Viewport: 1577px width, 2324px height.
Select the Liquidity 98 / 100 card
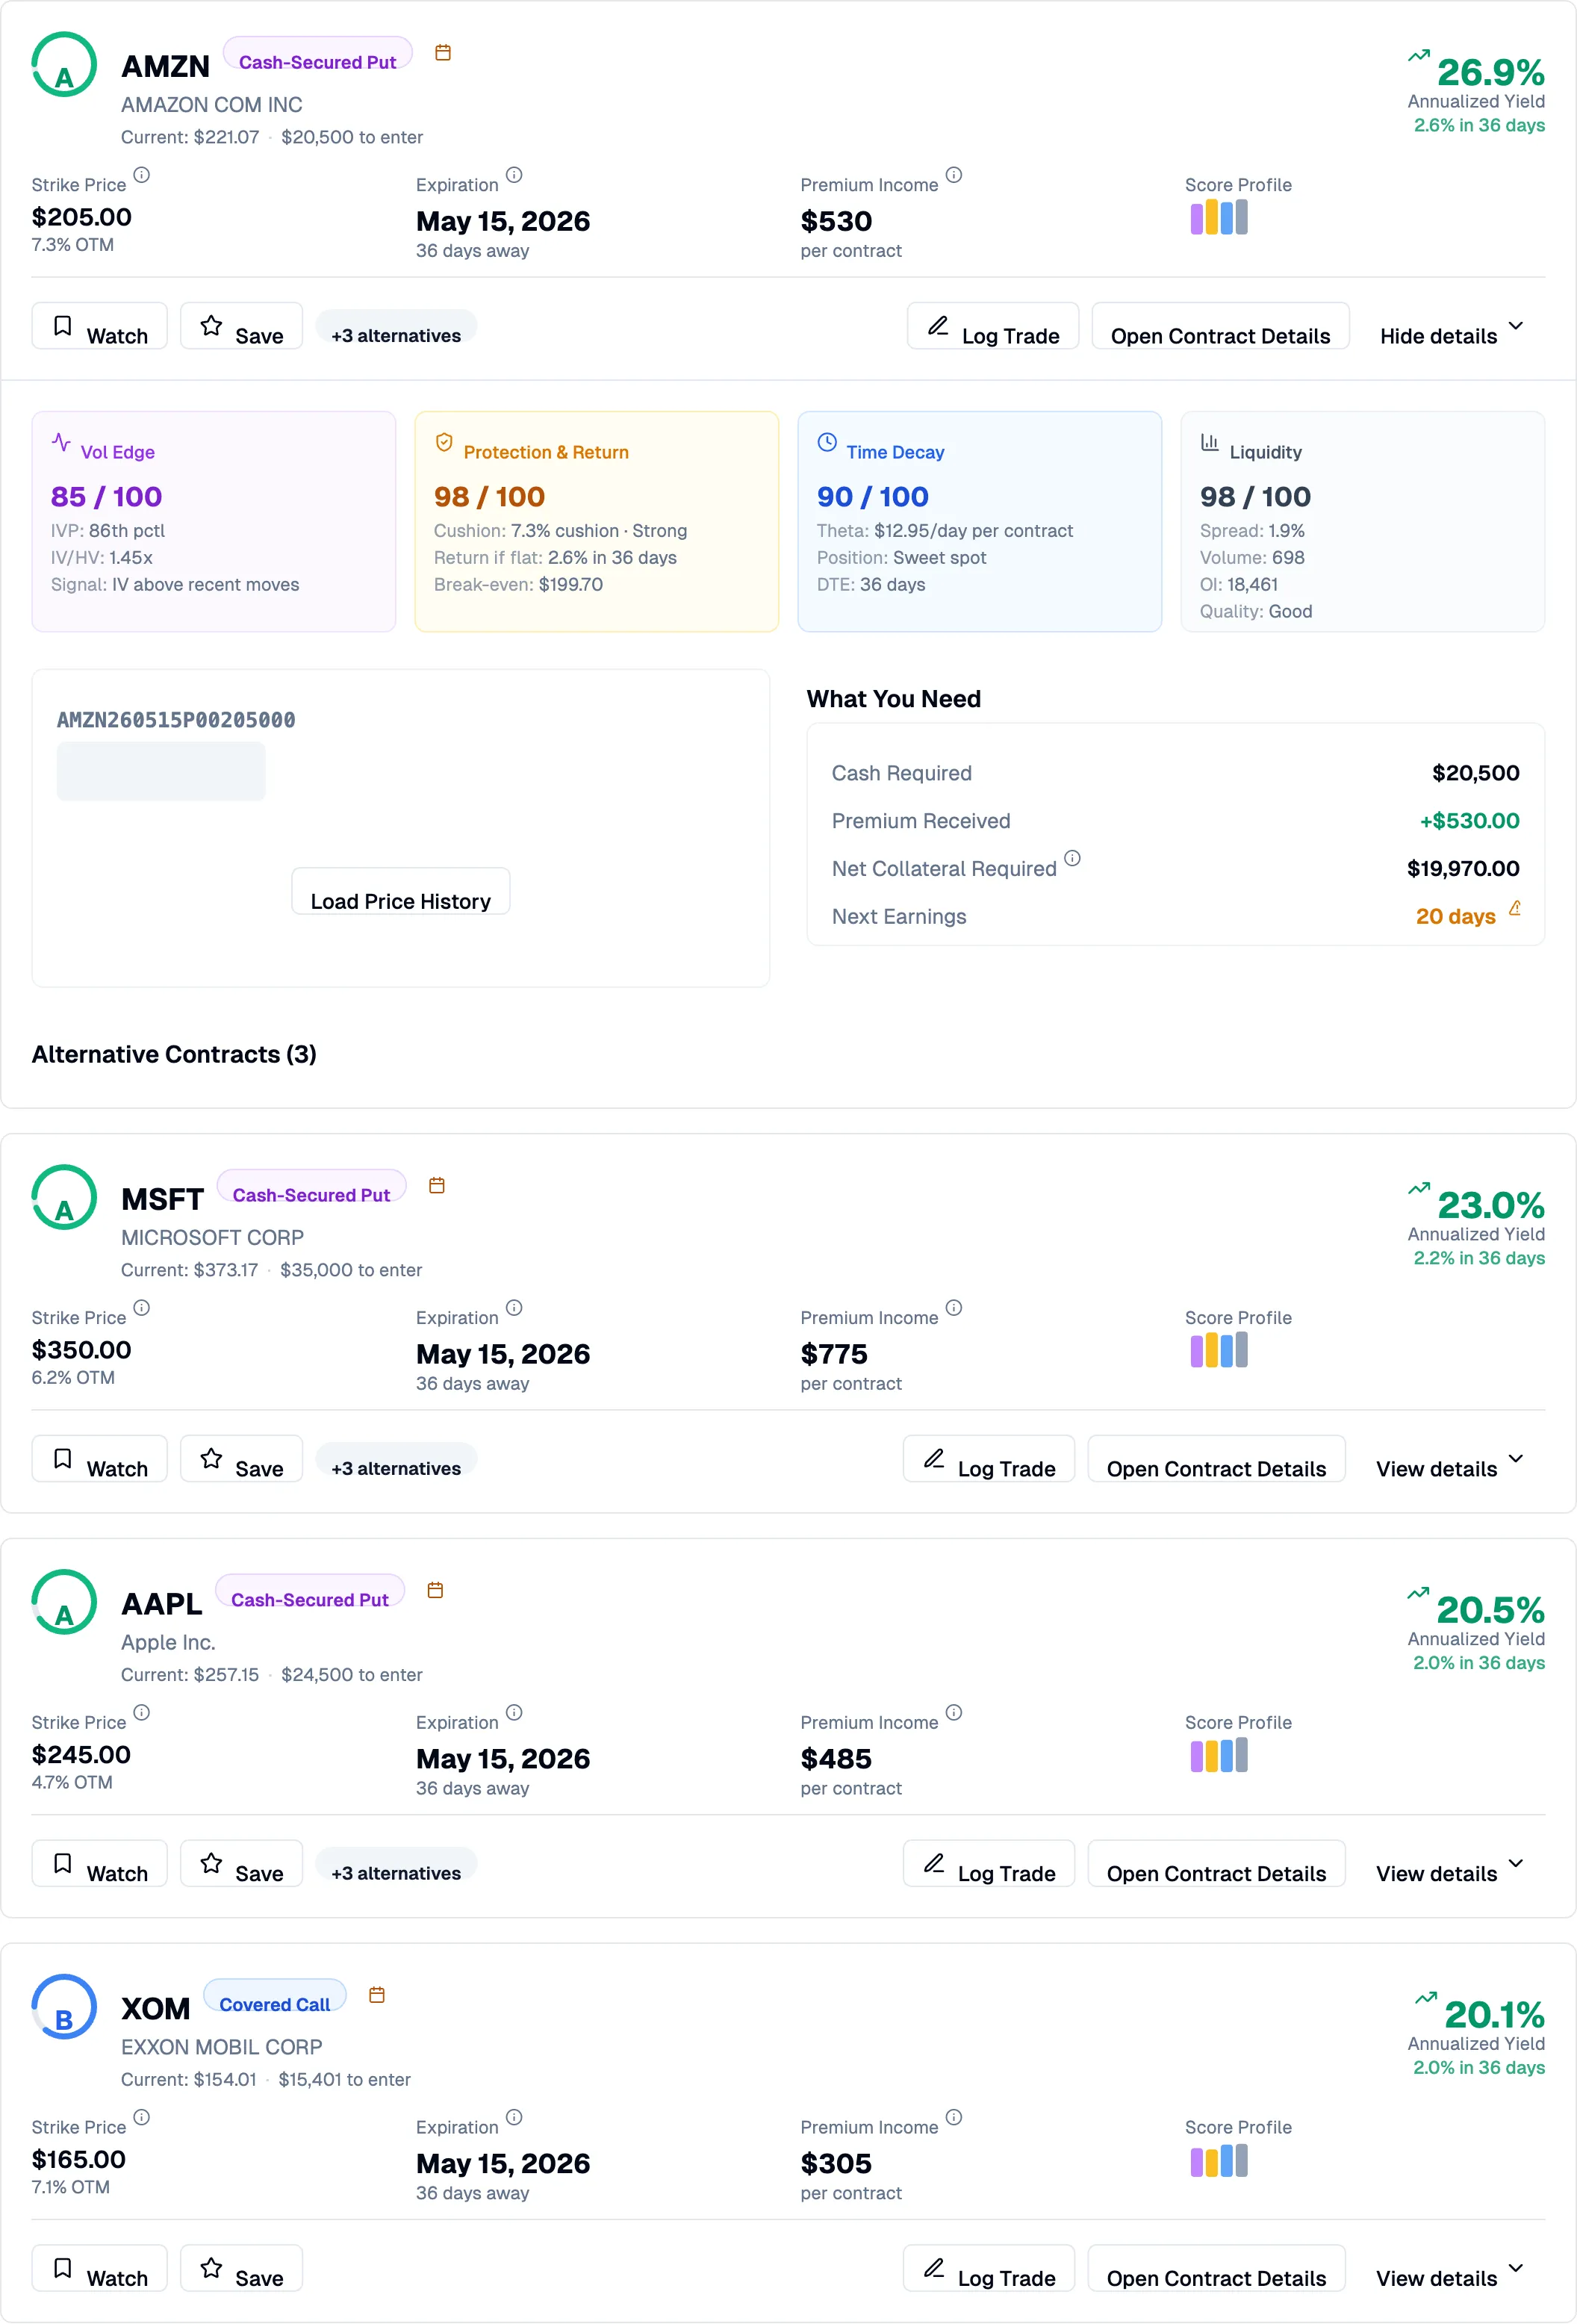(1363, 521)
